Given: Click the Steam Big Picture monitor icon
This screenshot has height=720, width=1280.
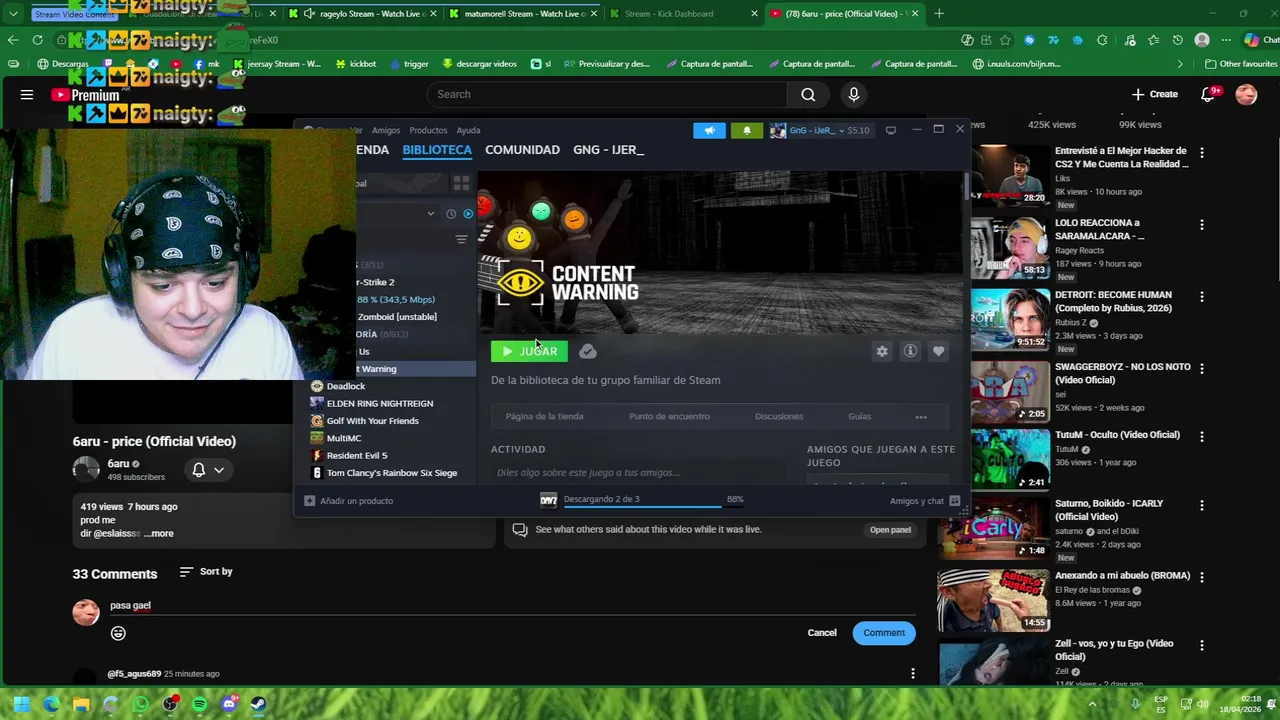Looking at the screenshot, I should [x=891, y=130].
